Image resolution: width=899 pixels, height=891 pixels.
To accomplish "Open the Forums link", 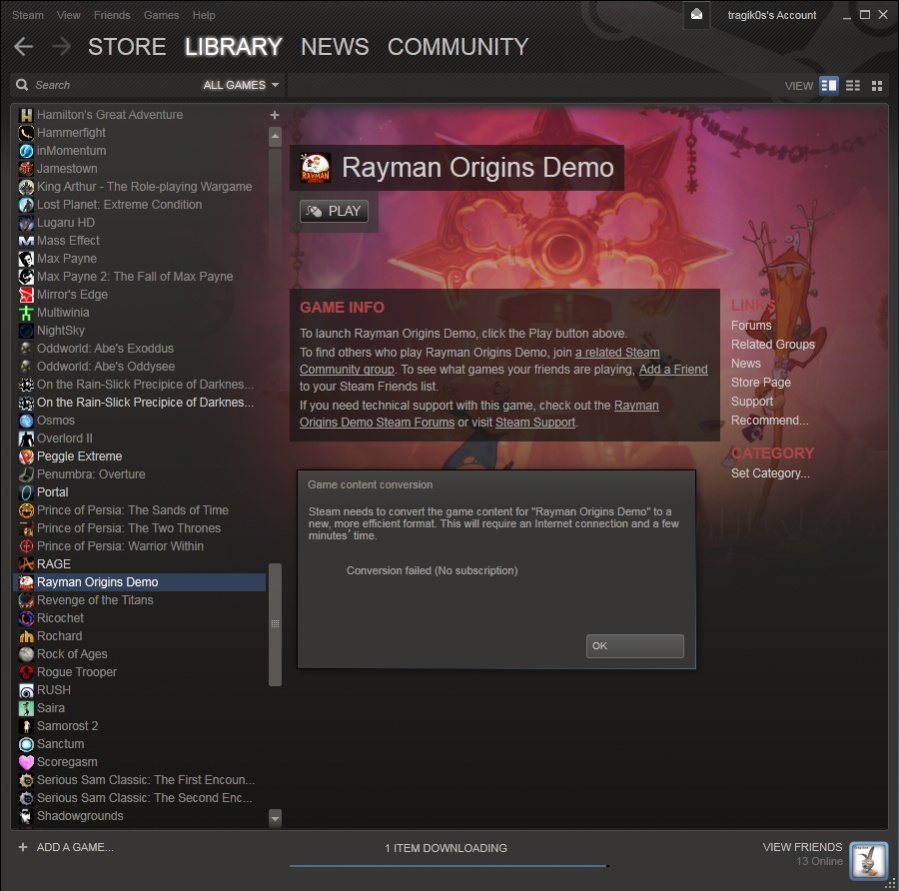I will click(x=751, y=325).
